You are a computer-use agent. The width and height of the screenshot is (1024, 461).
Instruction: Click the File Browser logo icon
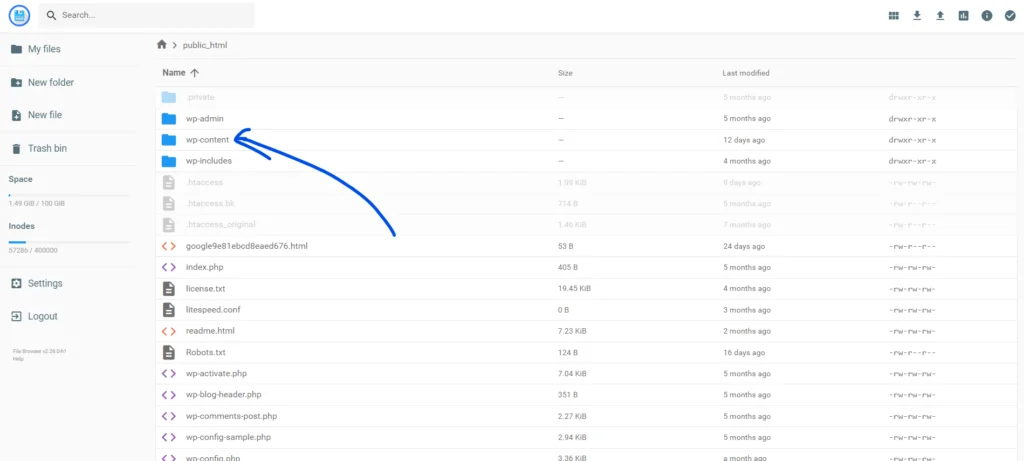(20, 15)
